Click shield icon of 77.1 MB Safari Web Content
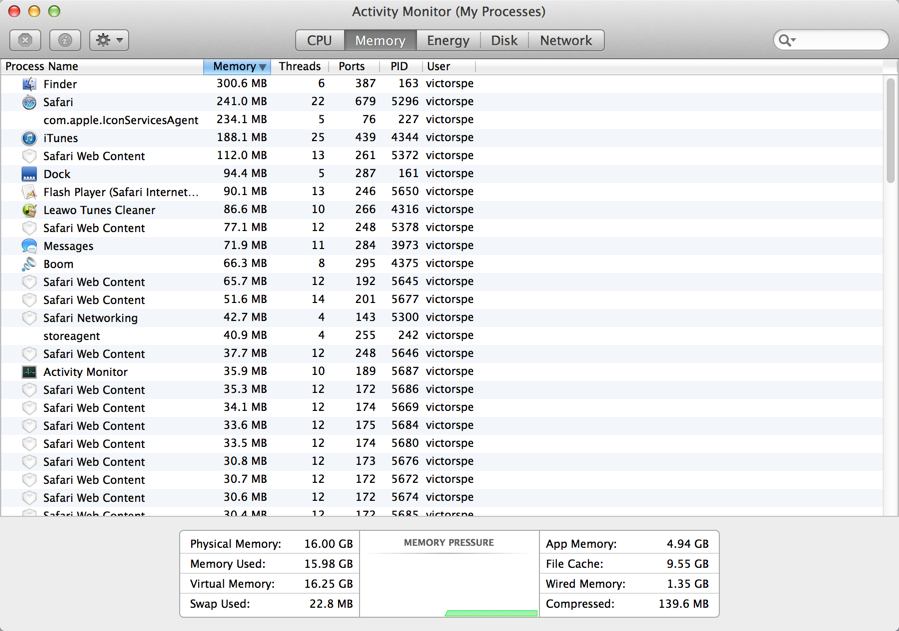 (29, 228)
